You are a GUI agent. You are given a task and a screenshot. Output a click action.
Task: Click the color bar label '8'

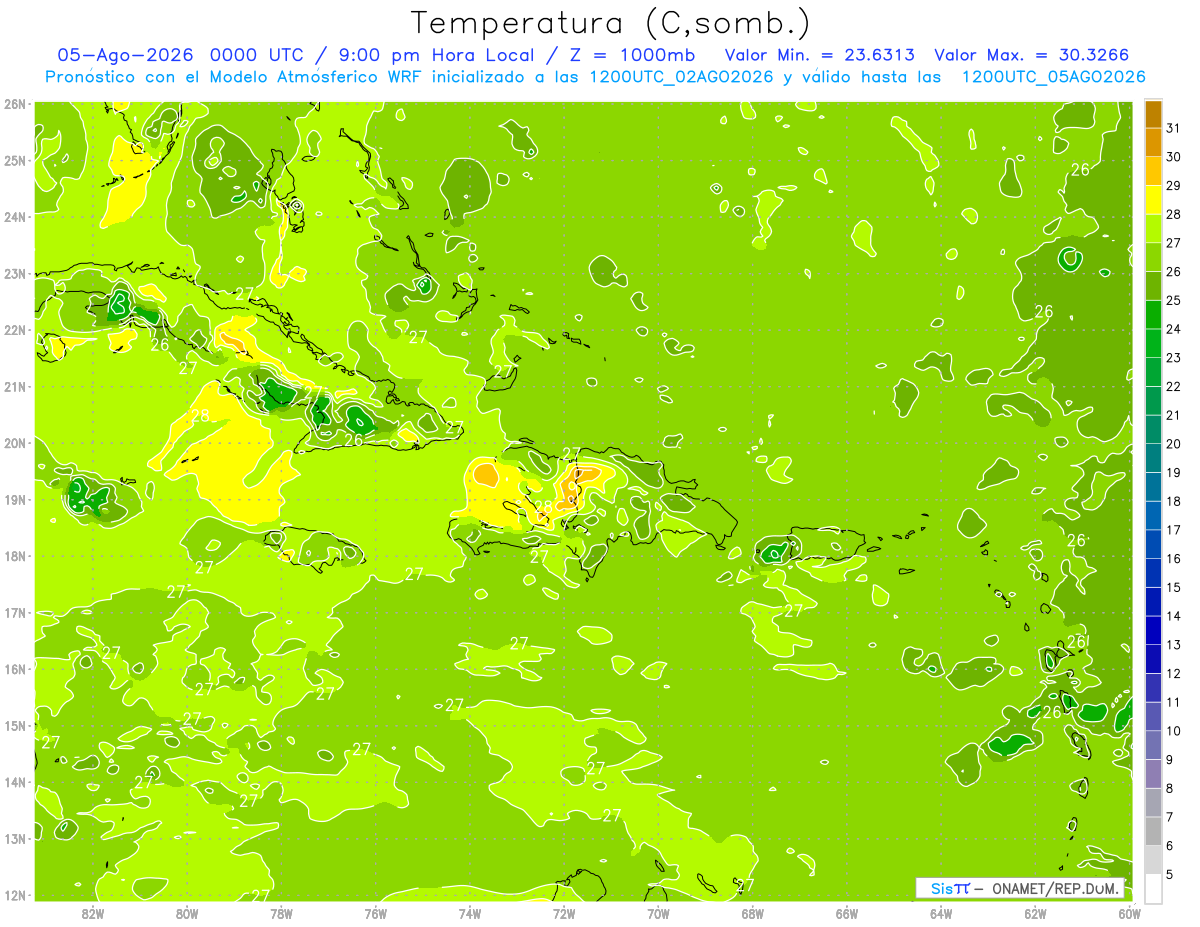point(1170,788)
